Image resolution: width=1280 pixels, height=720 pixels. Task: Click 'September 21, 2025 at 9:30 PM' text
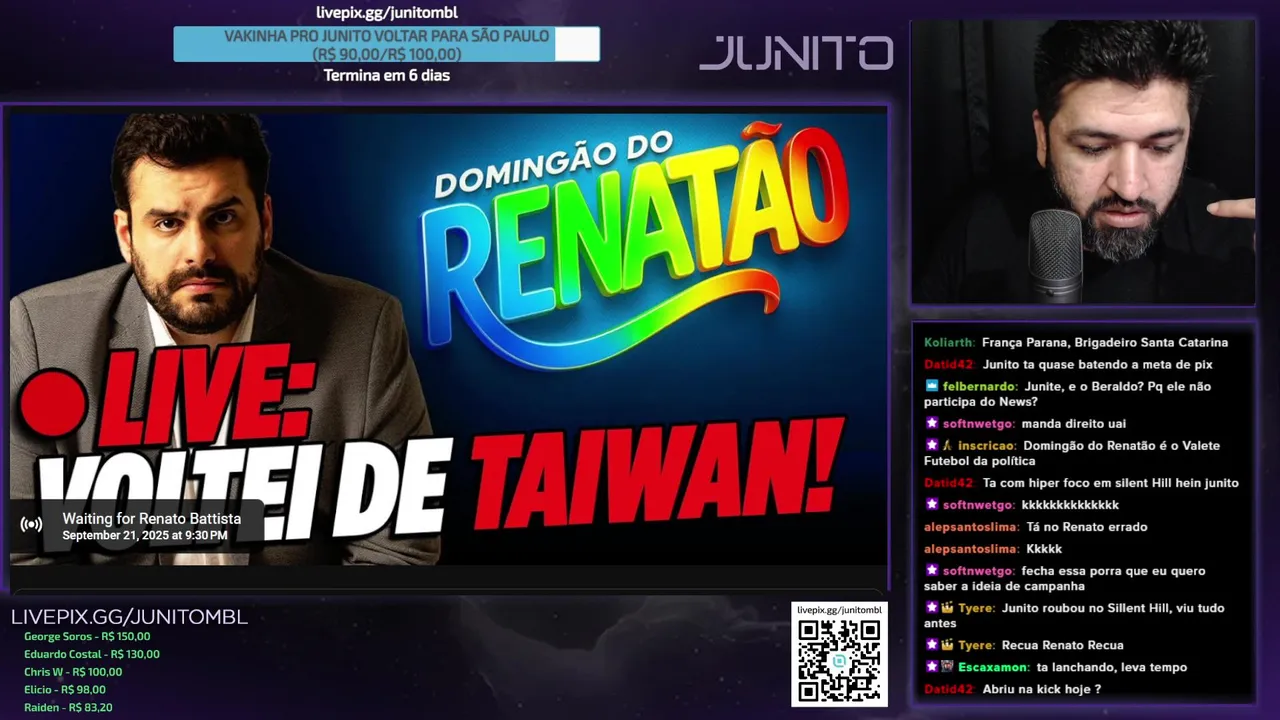pos(145,535)
